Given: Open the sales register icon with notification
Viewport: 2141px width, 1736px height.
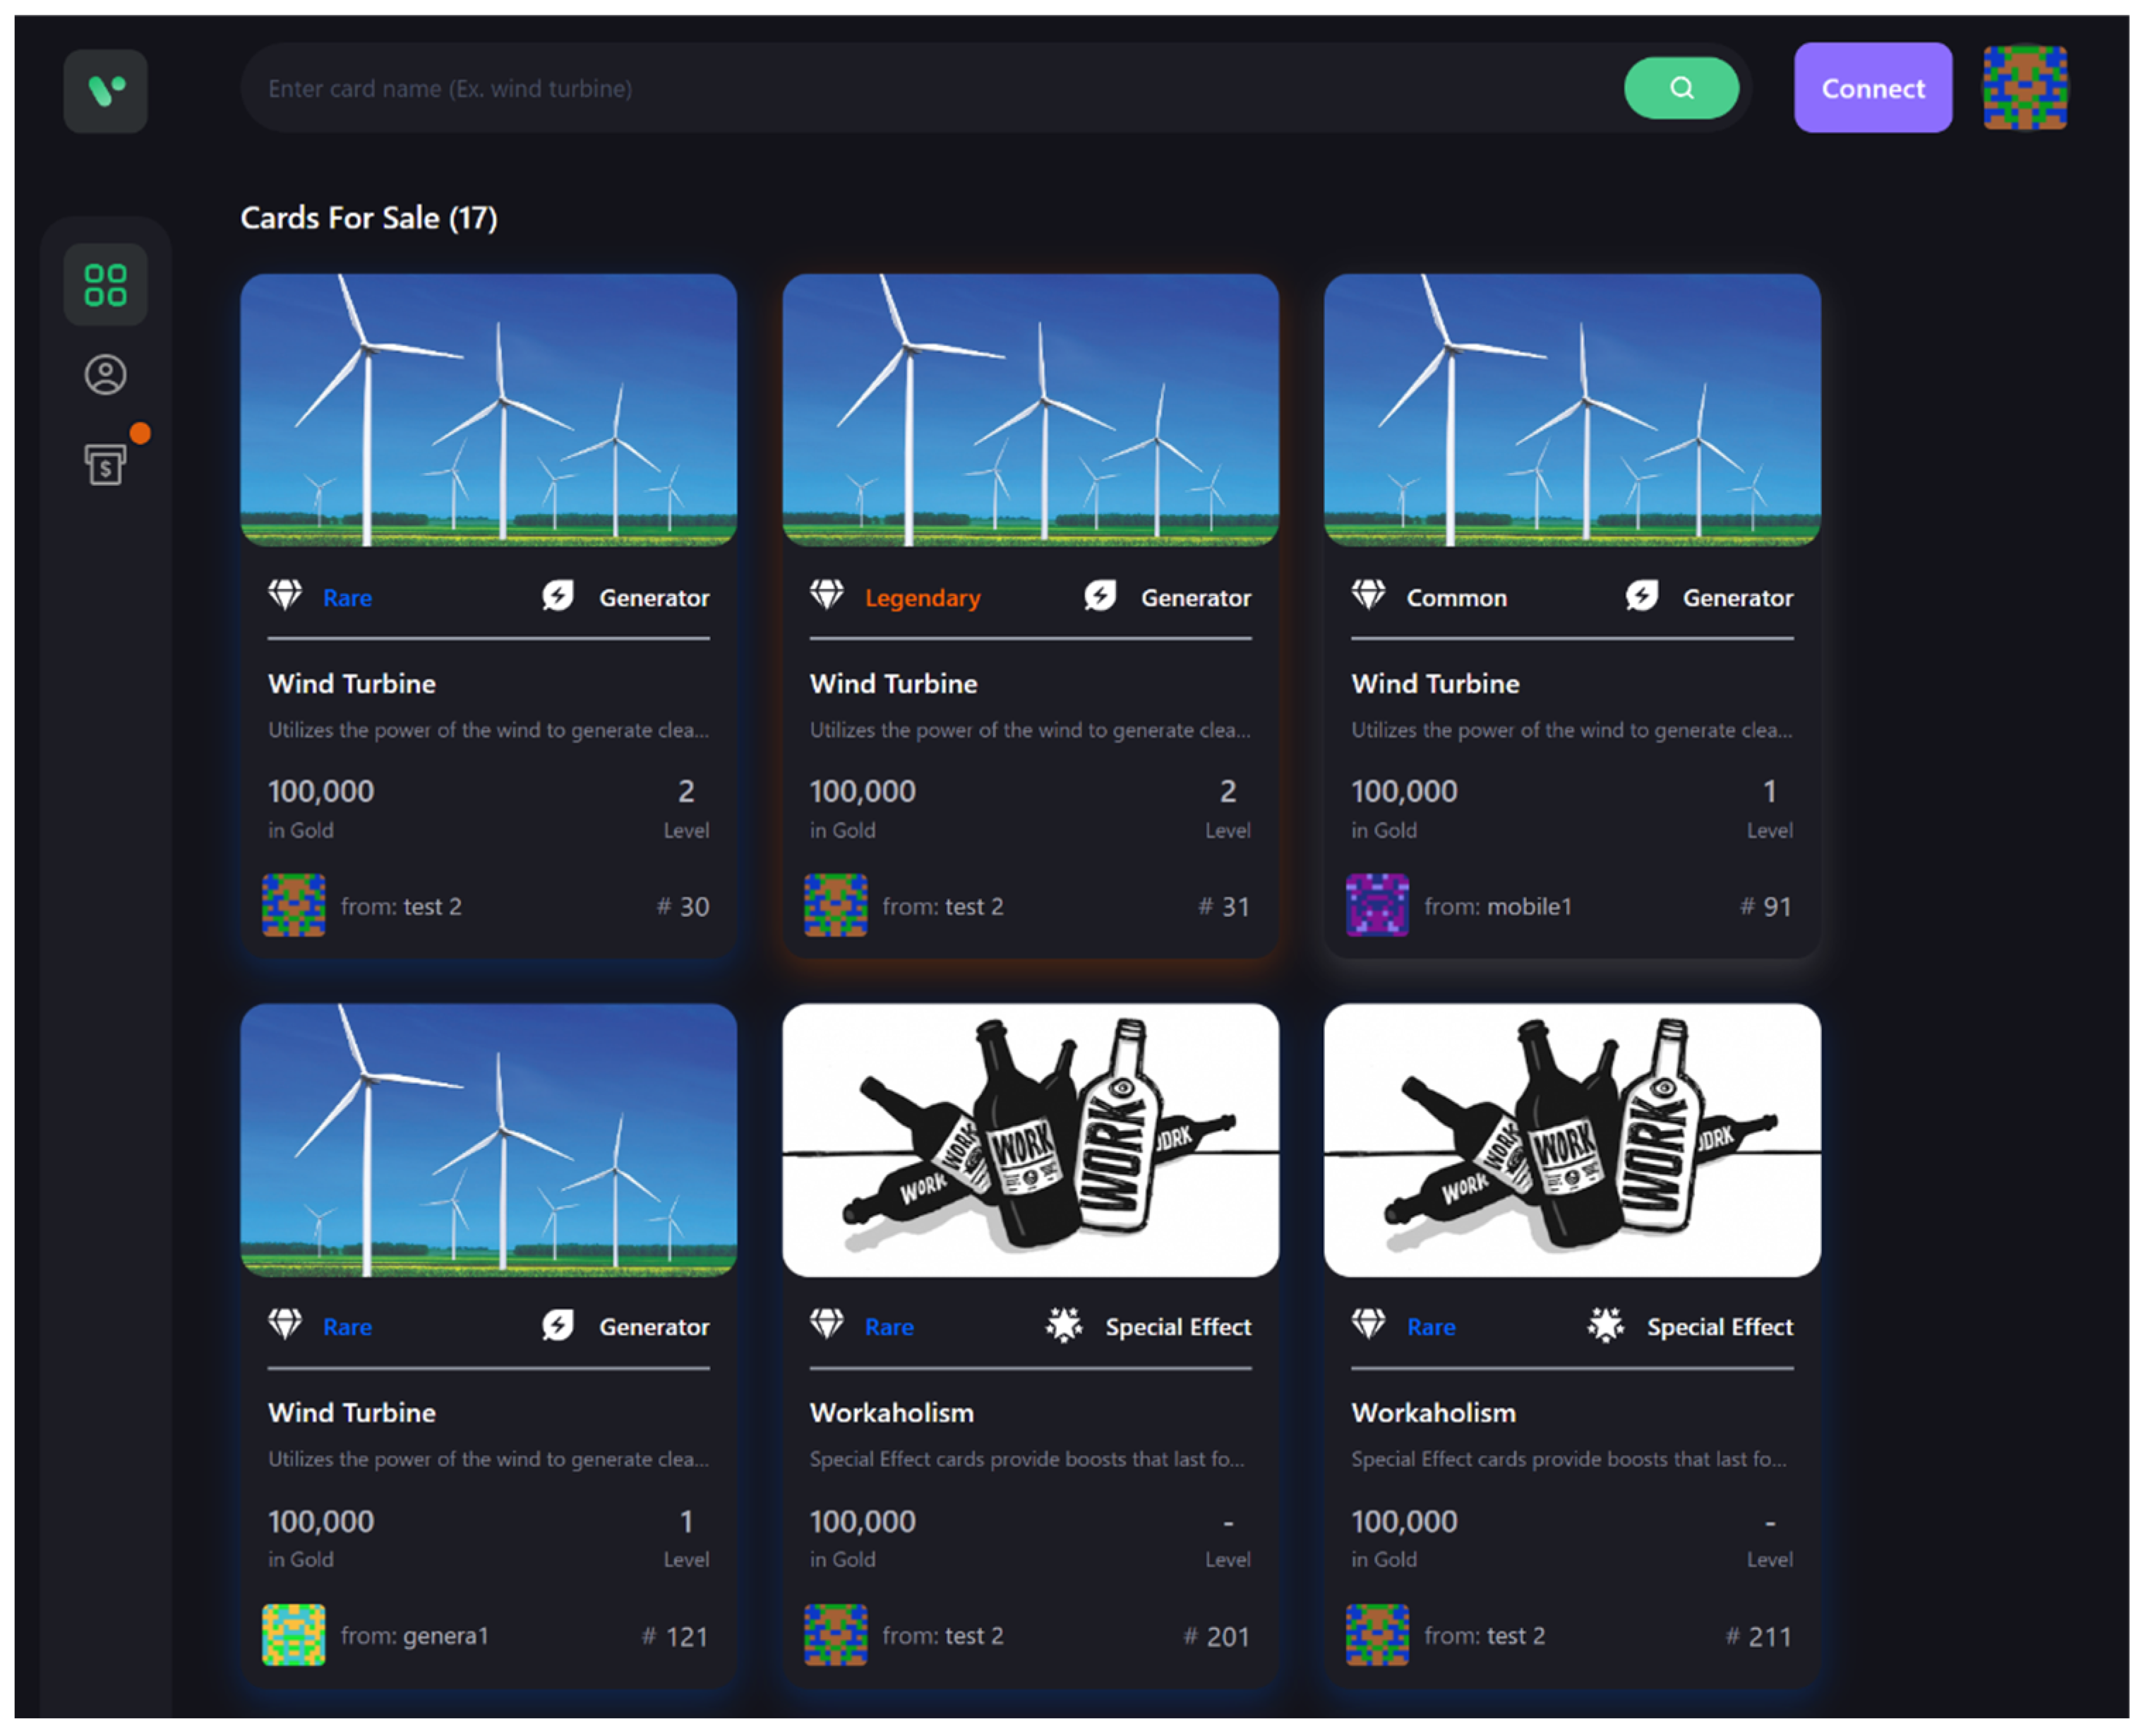Looking at the screenshot, I should pyautogui.click(x=105, y=465).
